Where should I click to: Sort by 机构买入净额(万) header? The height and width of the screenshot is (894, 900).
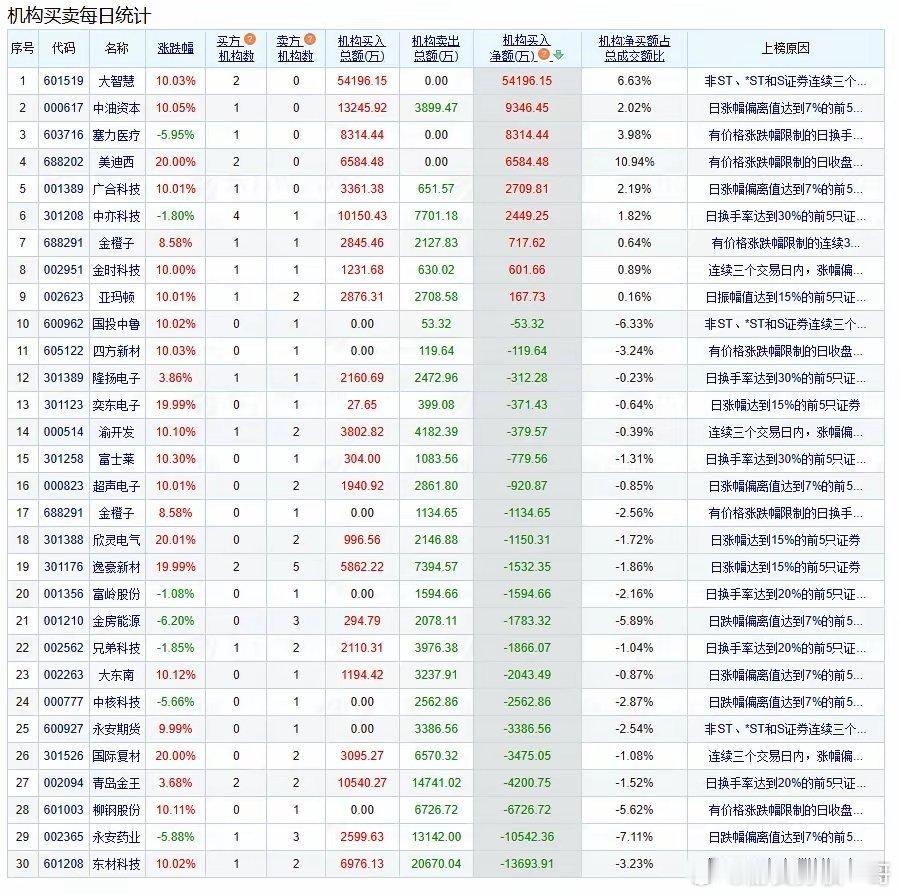(x=520, y=49)
